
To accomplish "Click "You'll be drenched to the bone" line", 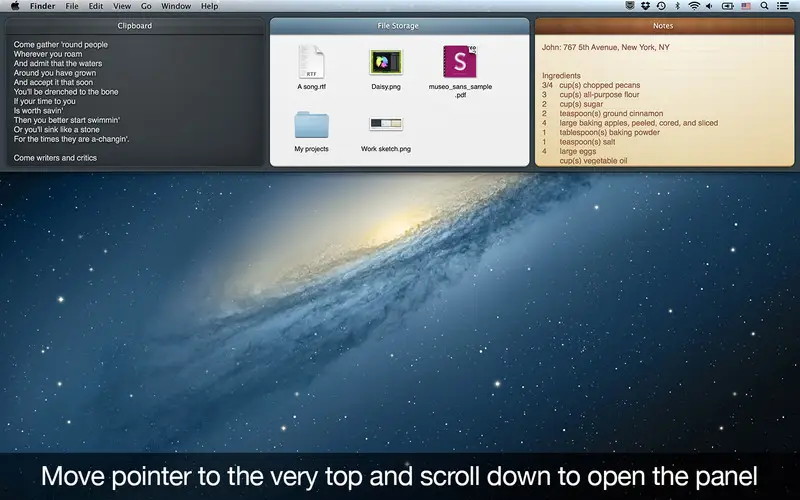I will tap(66, 92).
